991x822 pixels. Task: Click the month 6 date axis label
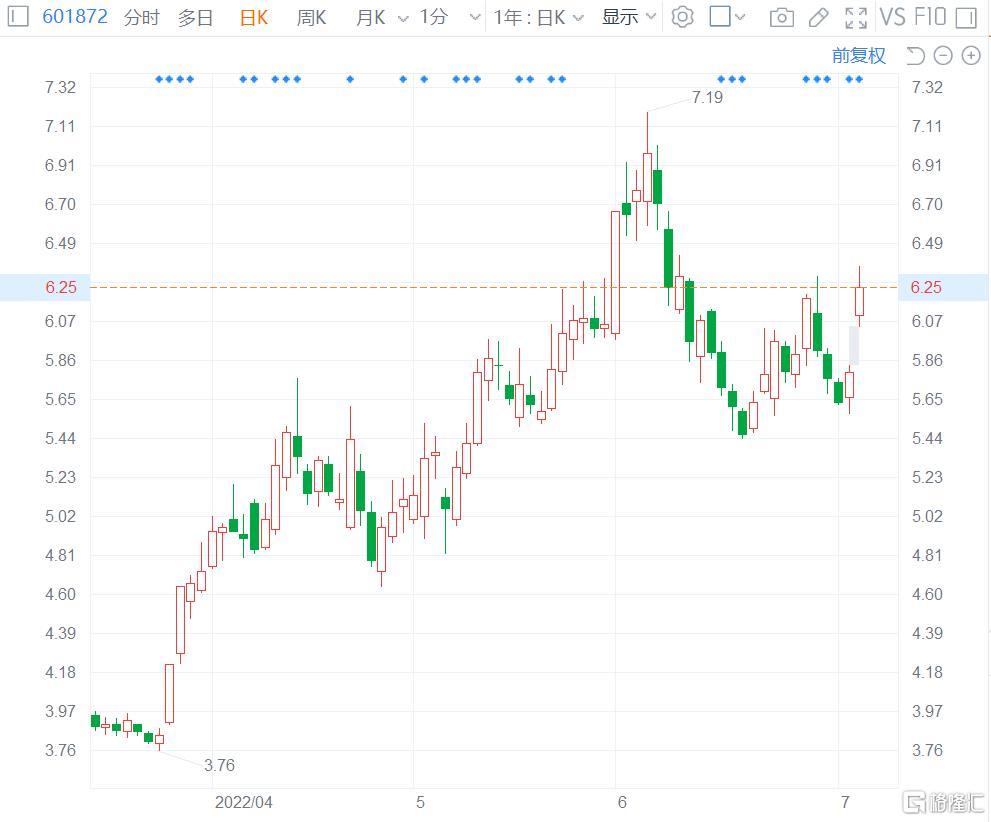(x=622, y=802)
